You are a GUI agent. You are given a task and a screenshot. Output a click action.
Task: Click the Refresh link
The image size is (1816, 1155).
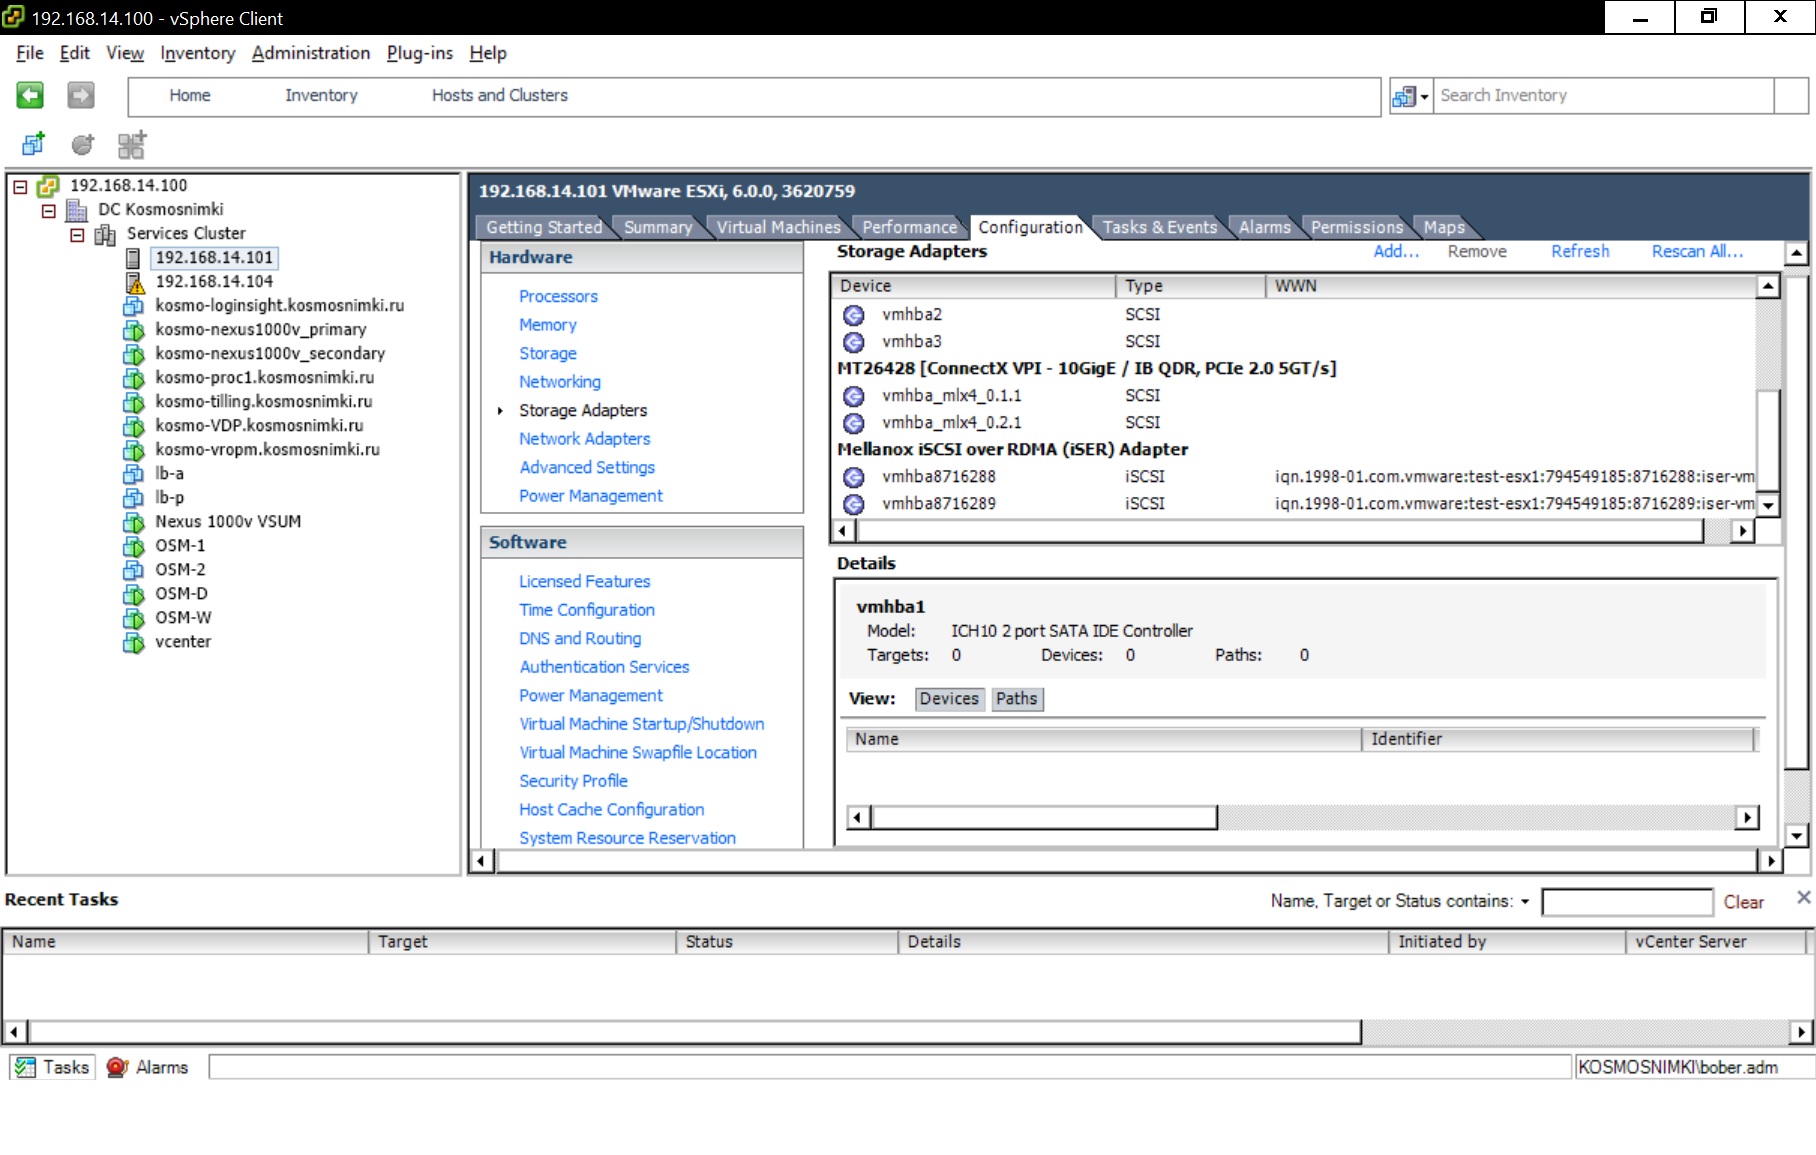tap(1580, 251)
